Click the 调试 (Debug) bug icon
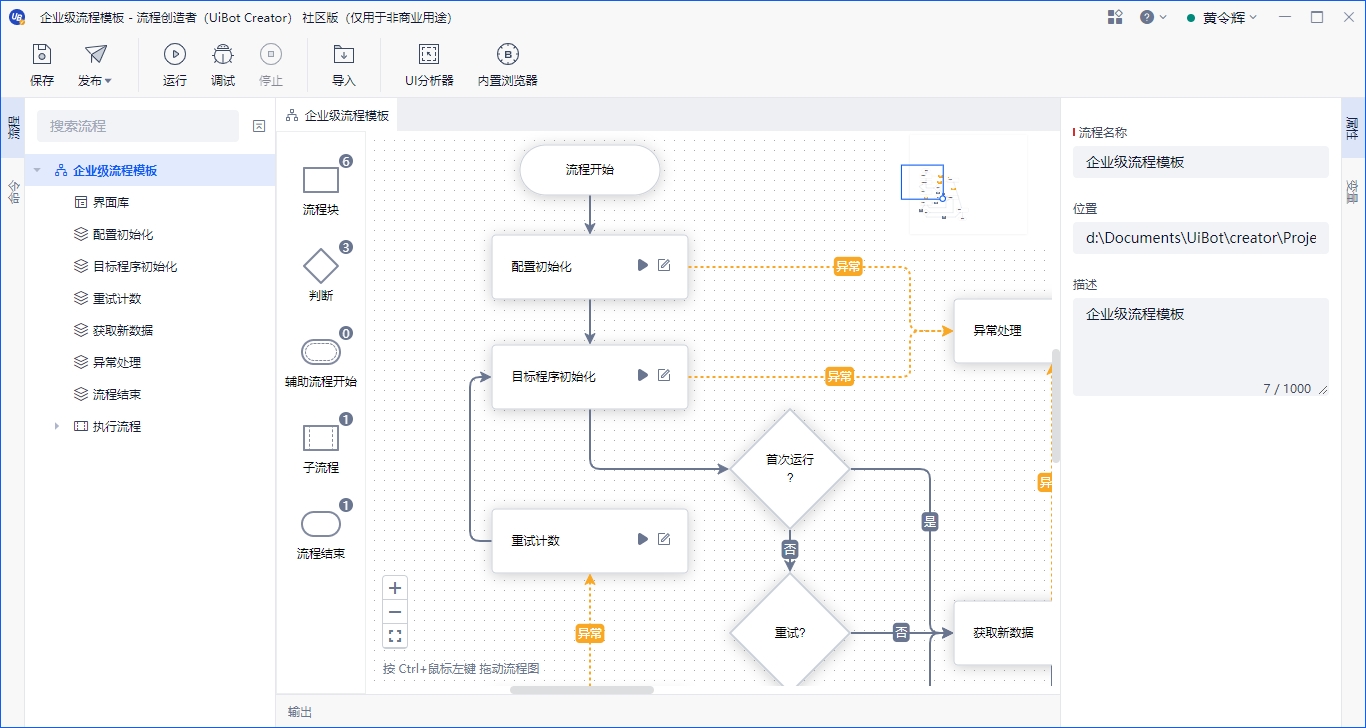 (223, 55)
